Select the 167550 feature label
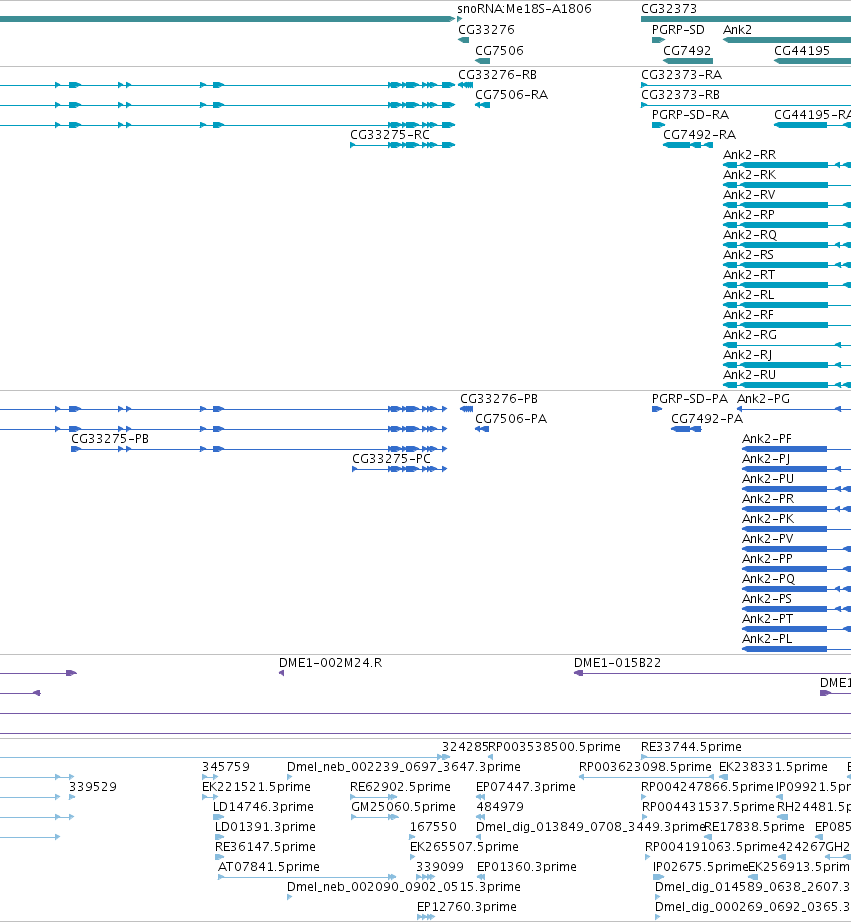This screenshot has width=851, height=922. (x=433, y=827)
